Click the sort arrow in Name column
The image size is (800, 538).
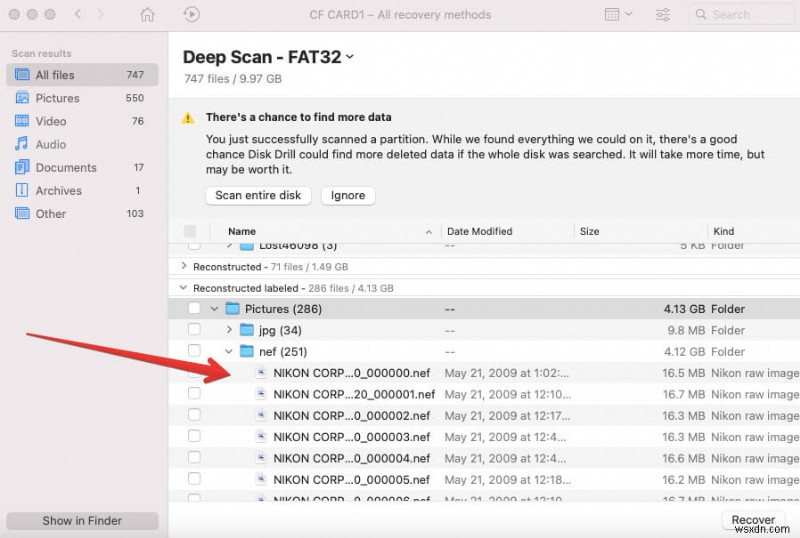pyautogui.click(x=429, y=232)
